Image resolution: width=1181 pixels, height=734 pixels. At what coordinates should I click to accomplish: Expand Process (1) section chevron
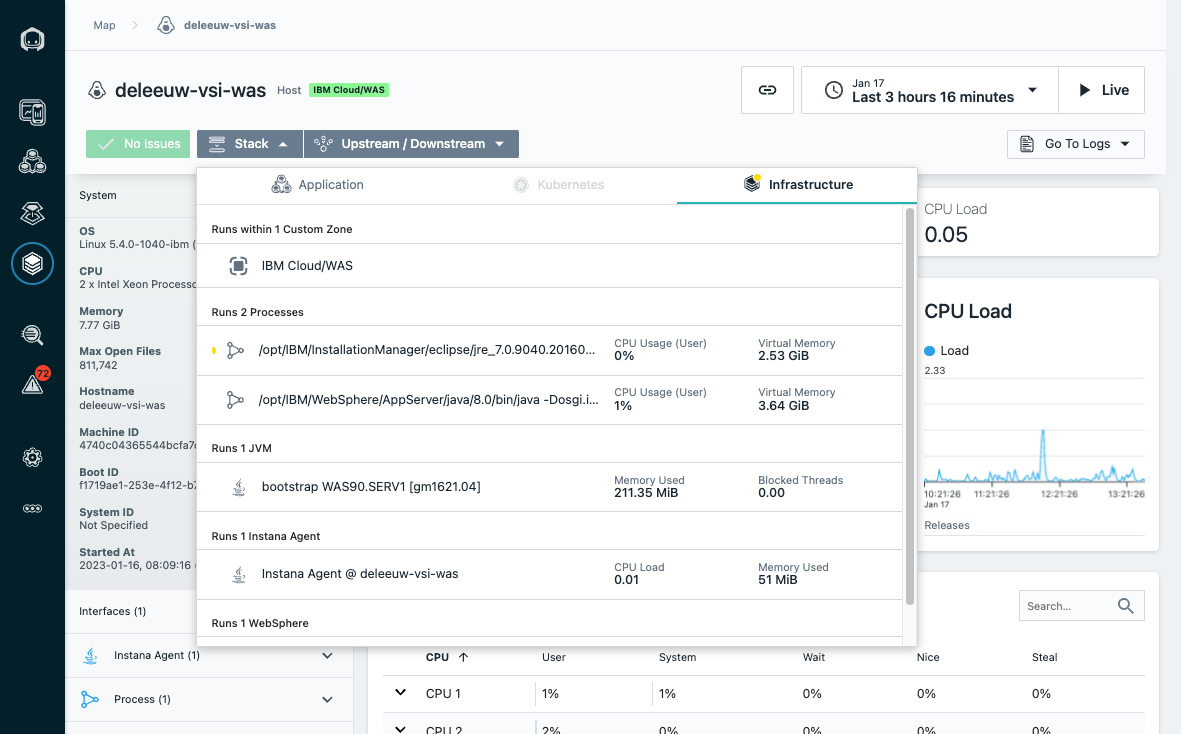pos(328,699)
